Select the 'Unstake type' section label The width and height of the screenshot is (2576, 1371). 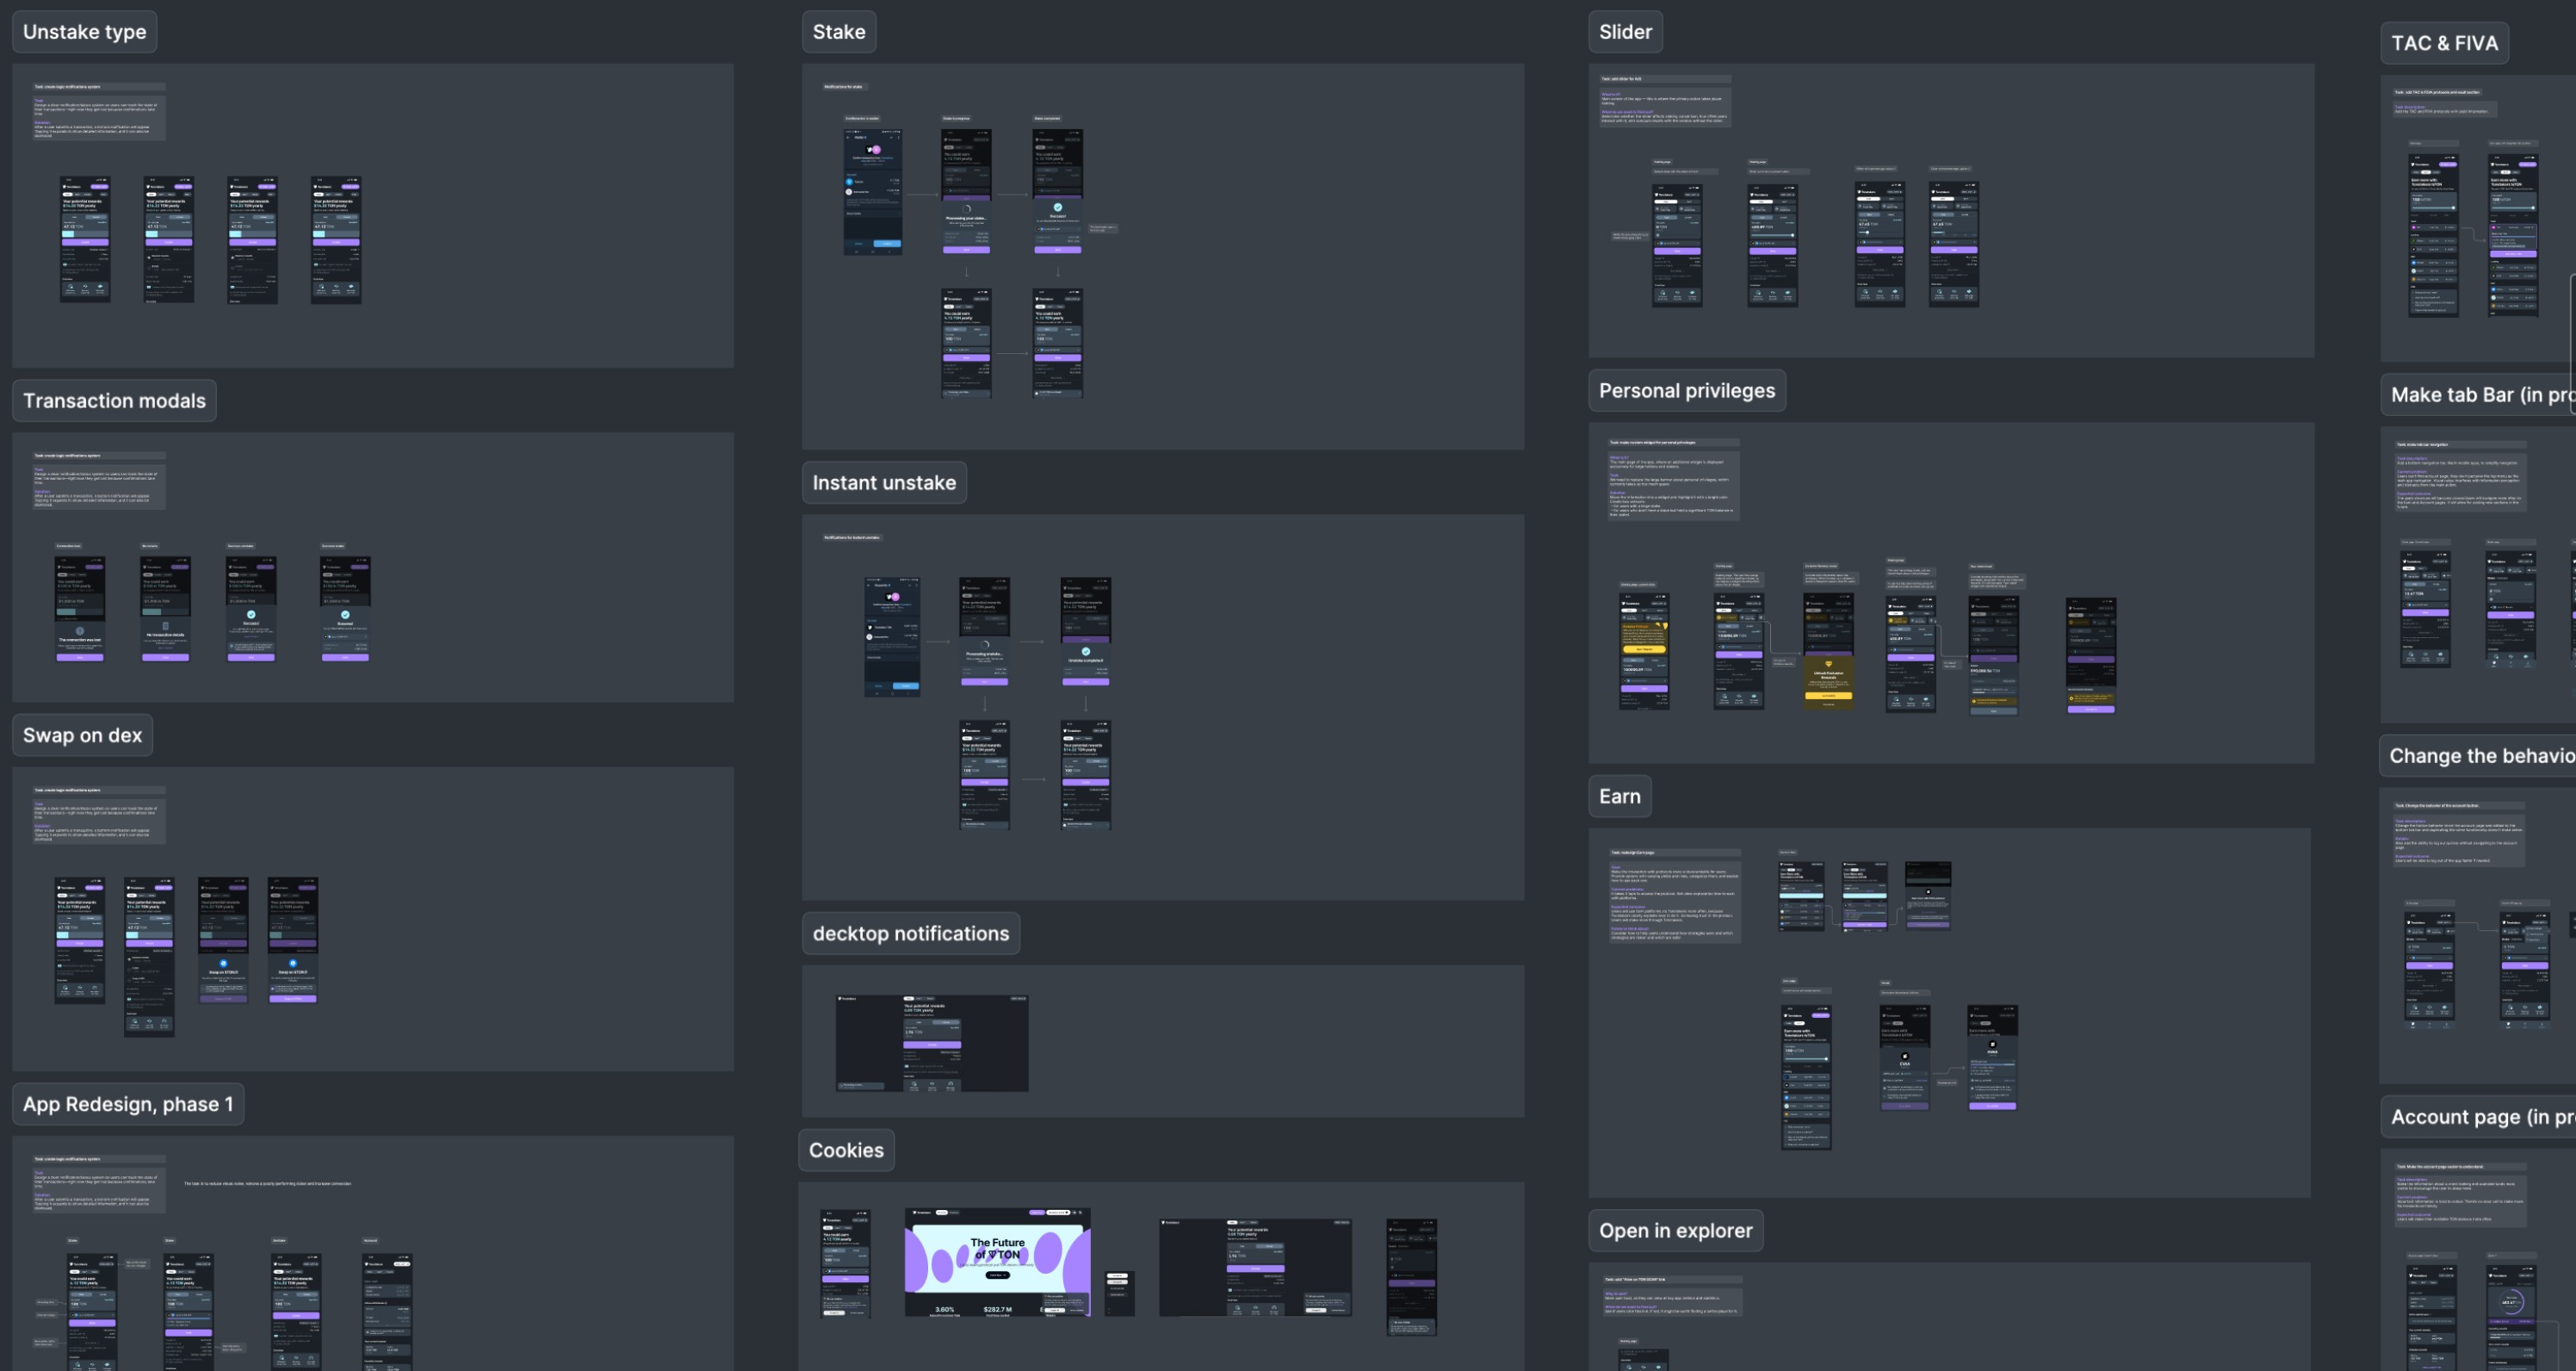(84, 32)
